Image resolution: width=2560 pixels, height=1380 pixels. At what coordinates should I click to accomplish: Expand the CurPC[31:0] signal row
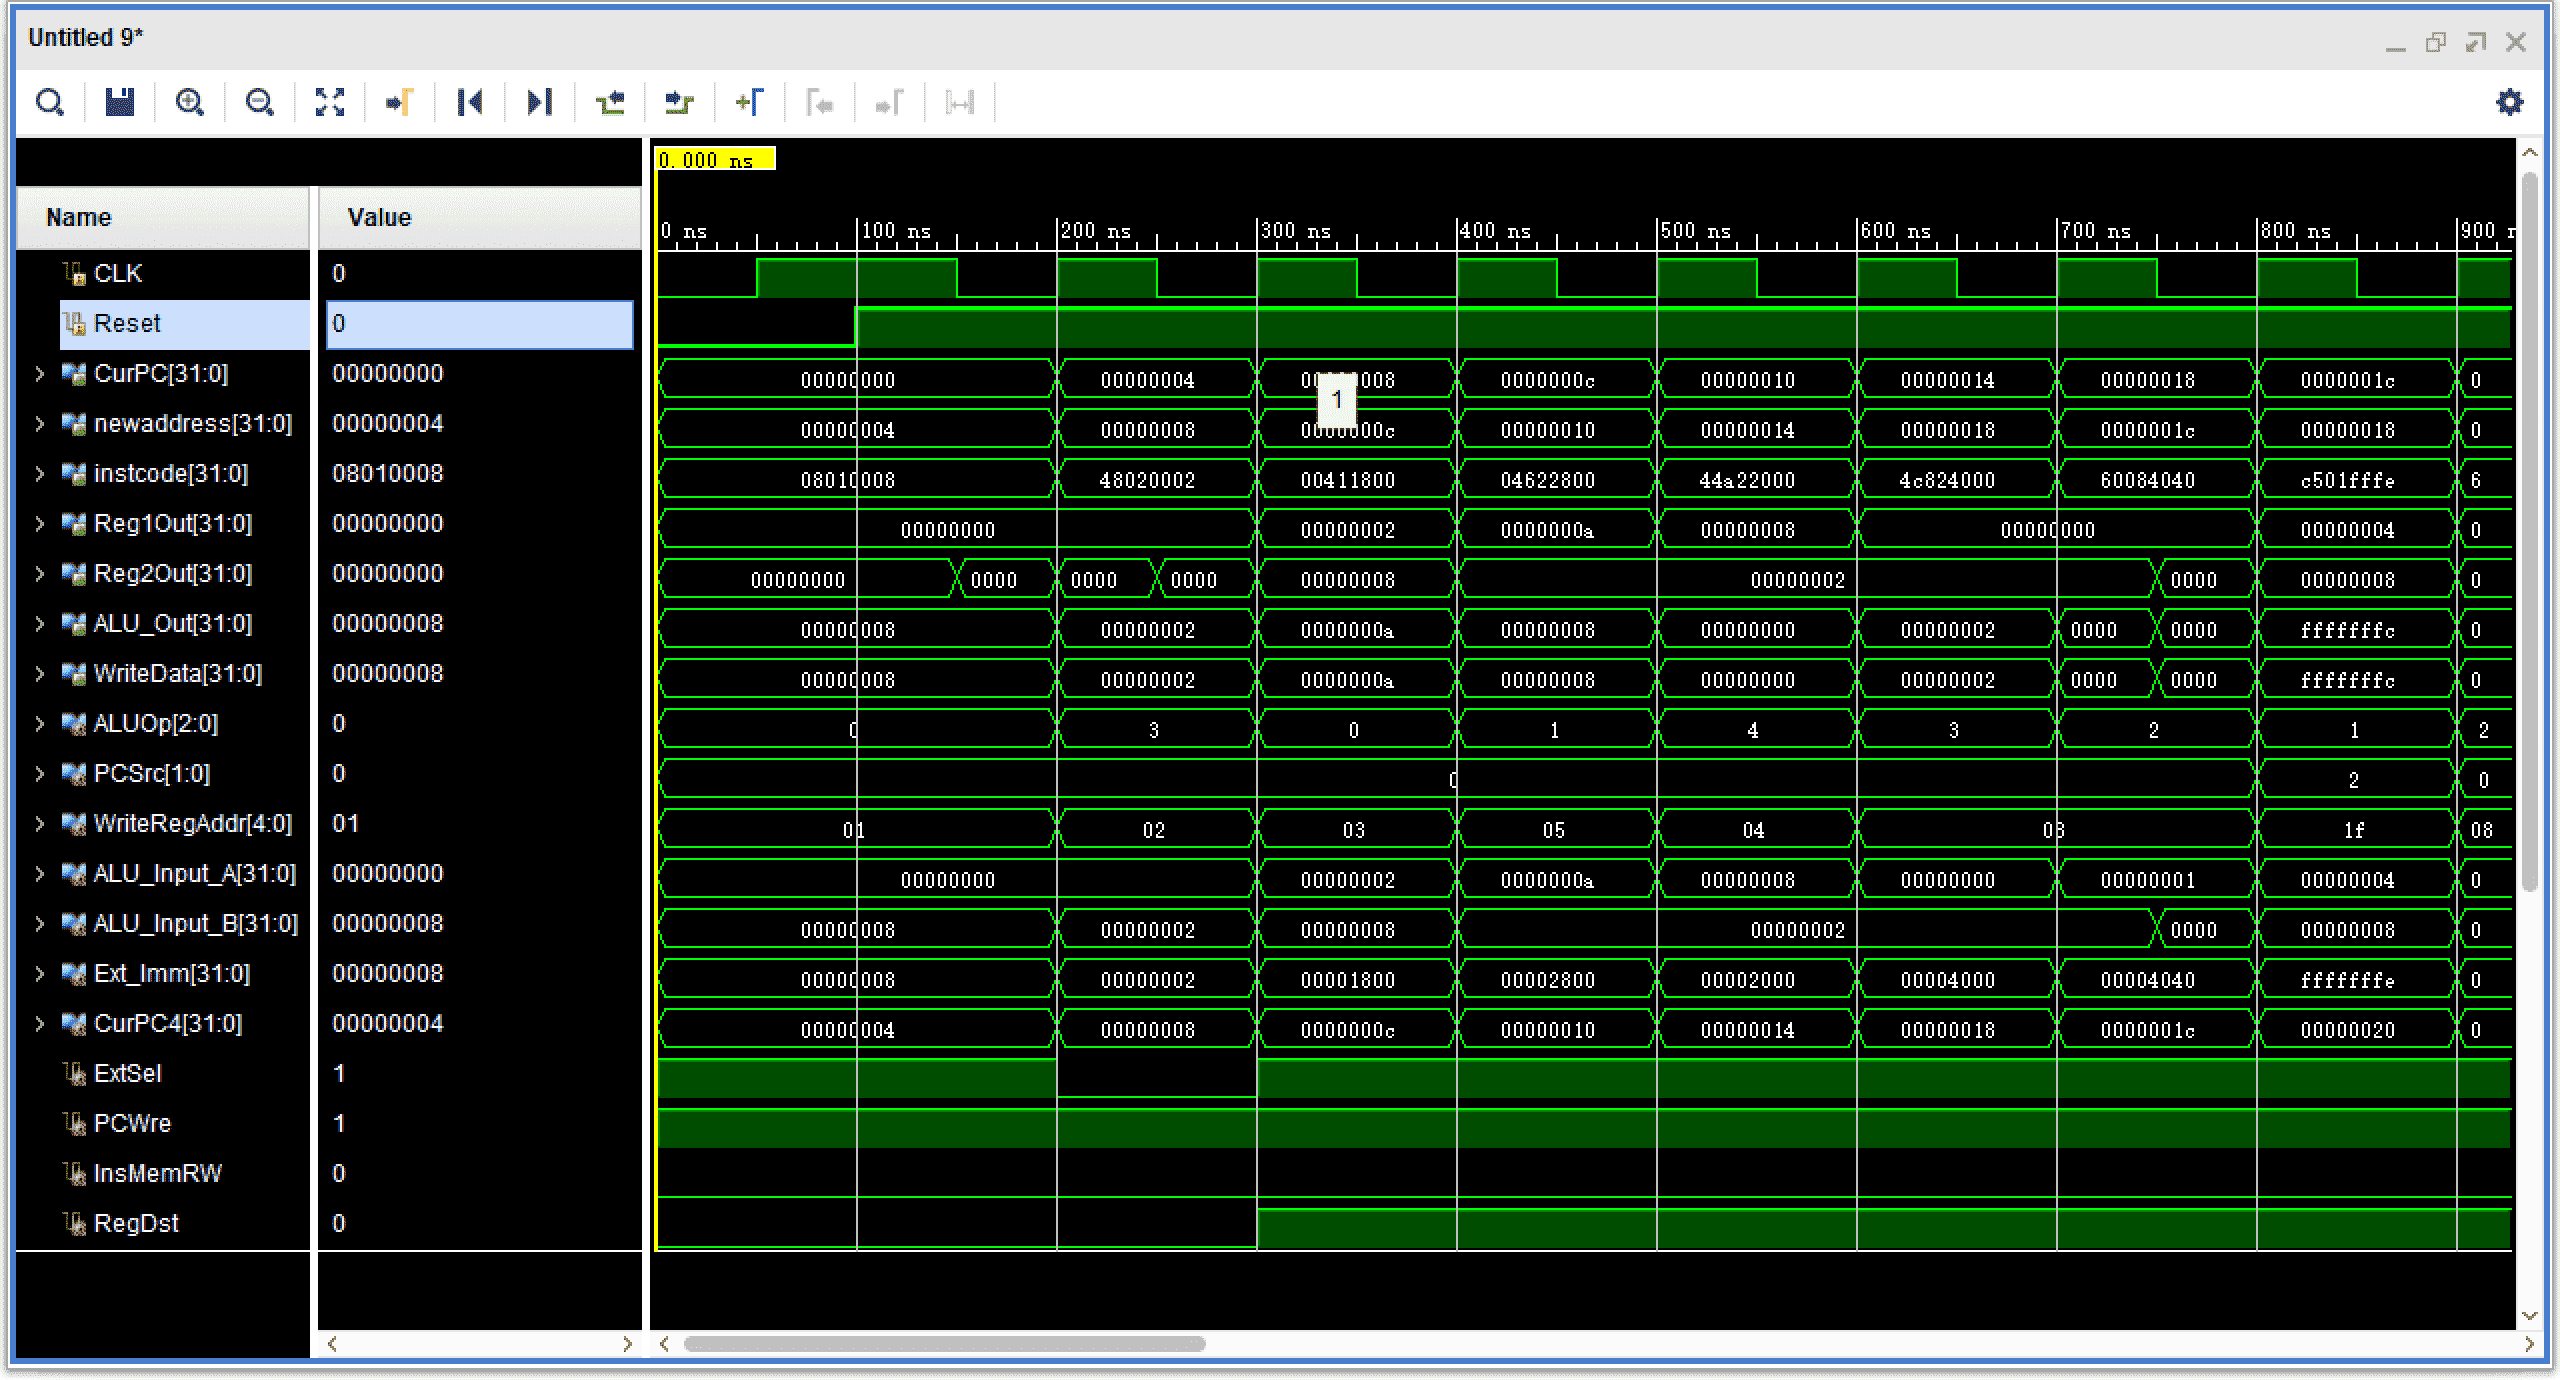tap(37, 372)
